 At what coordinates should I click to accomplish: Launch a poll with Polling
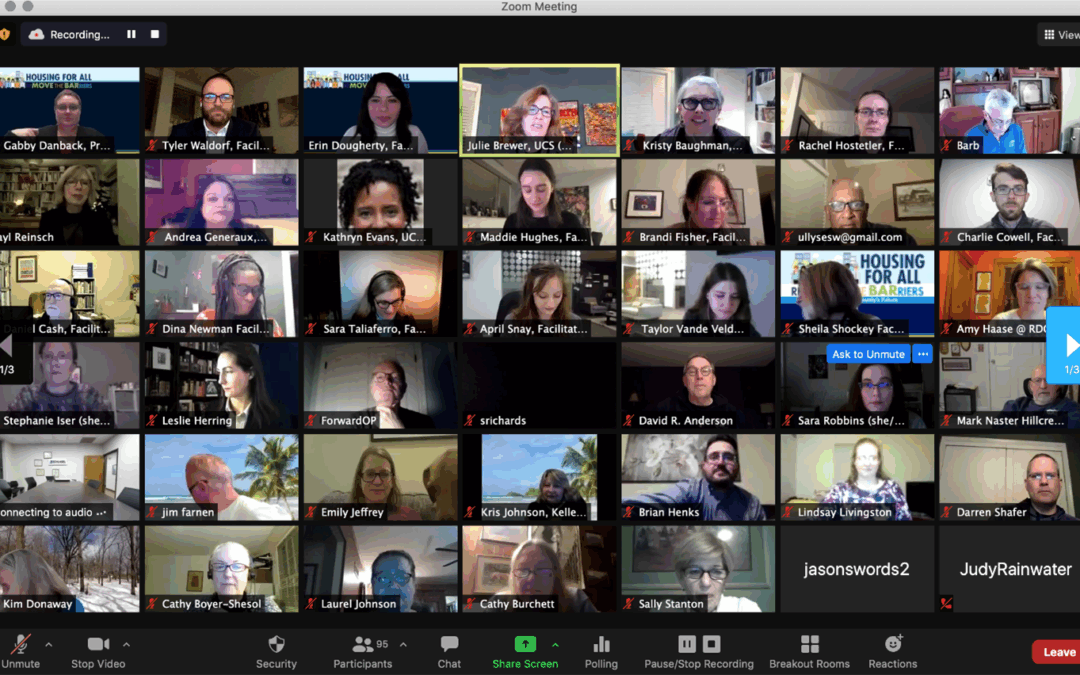[x=601, y=650]
